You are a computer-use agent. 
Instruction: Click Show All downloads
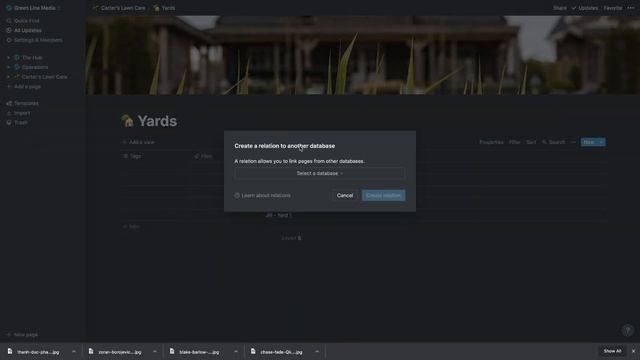tap(612, 351)
